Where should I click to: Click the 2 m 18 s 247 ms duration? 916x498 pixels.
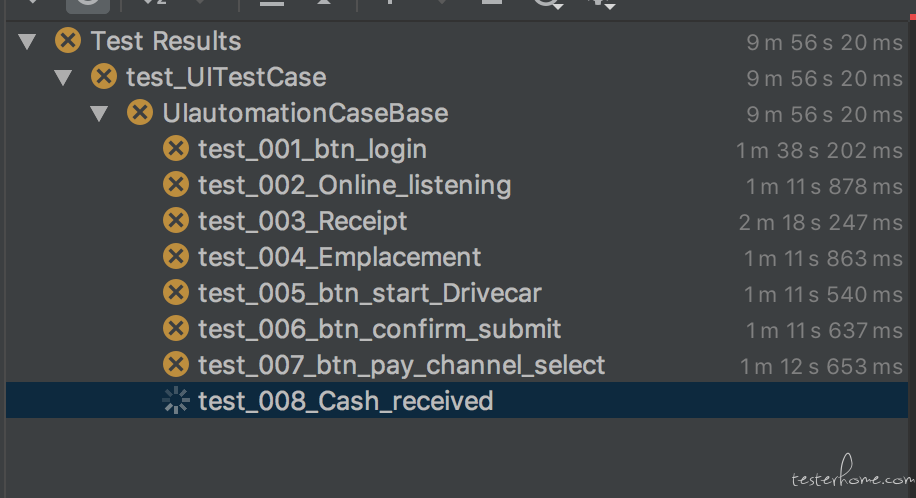pyautogui.click(x=821, y=222)
